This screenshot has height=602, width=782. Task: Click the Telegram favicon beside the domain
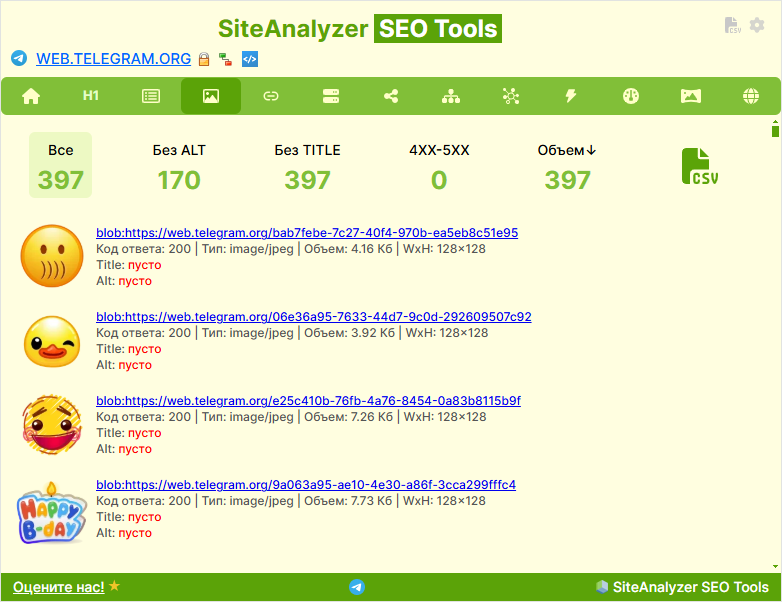click(19, 58)
